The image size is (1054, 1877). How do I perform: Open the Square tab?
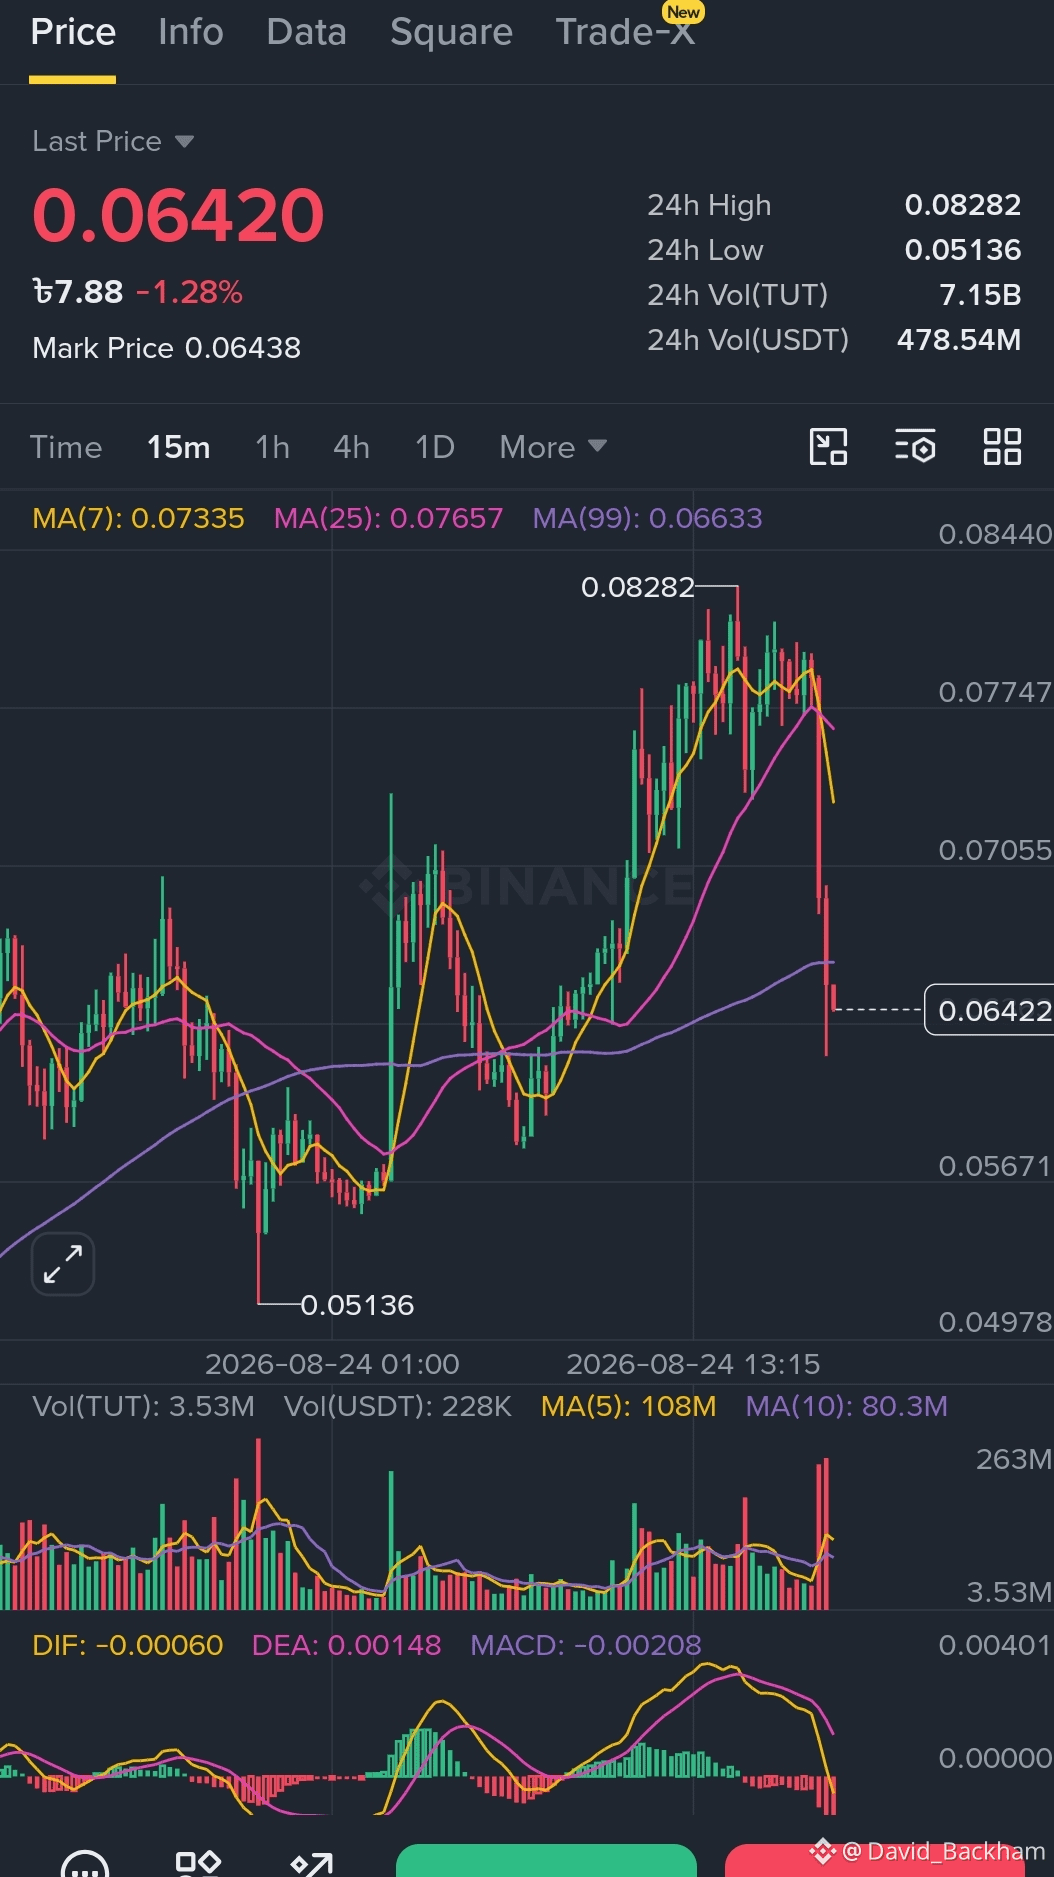tap(451, 32)
